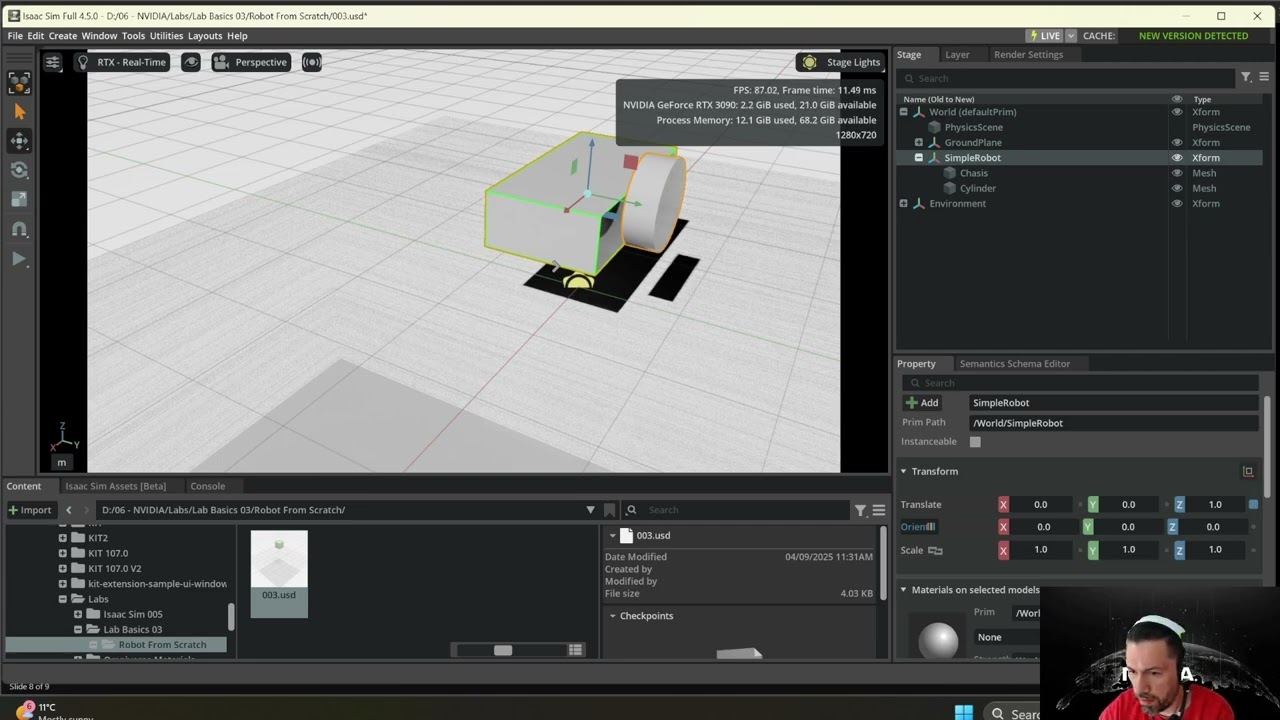Open the RTX - Real-Time renderer menu
1280x720 pixels.
tap(122, 62)
